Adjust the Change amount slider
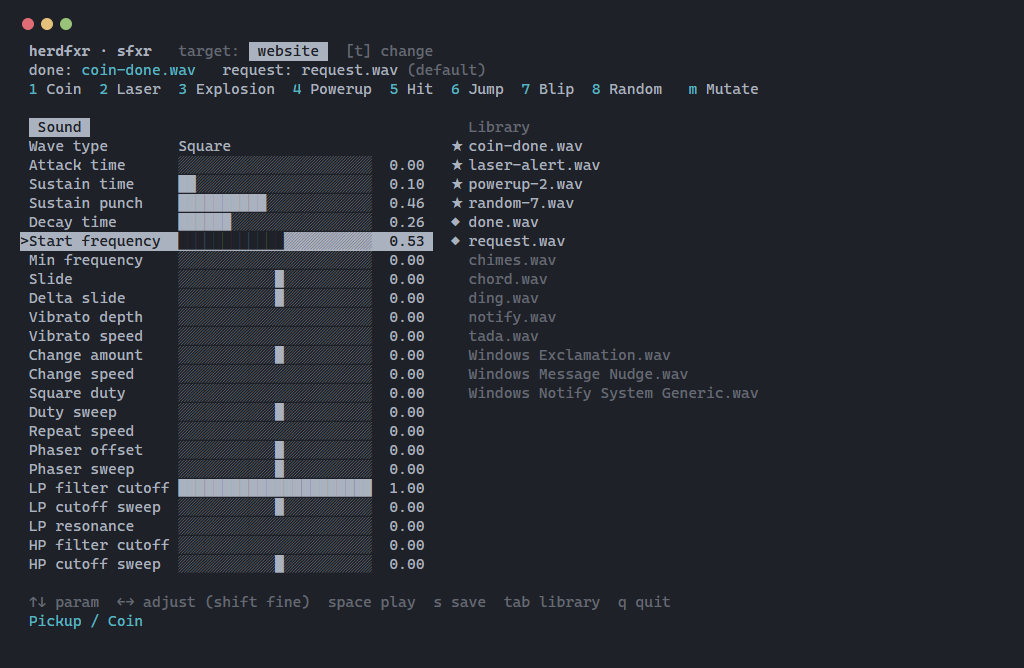 click(x=275, y=355)
